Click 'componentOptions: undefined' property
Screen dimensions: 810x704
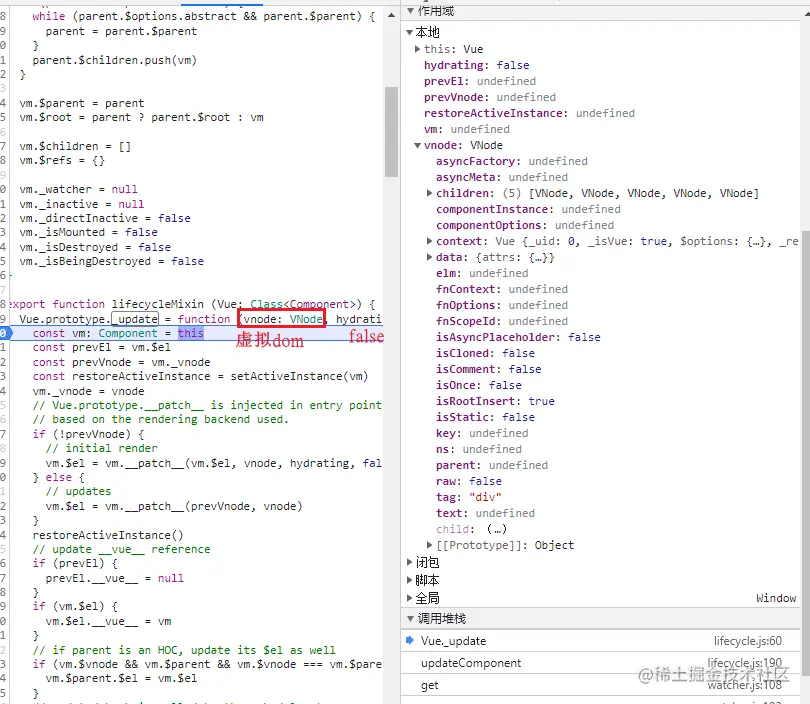(525, 225)
